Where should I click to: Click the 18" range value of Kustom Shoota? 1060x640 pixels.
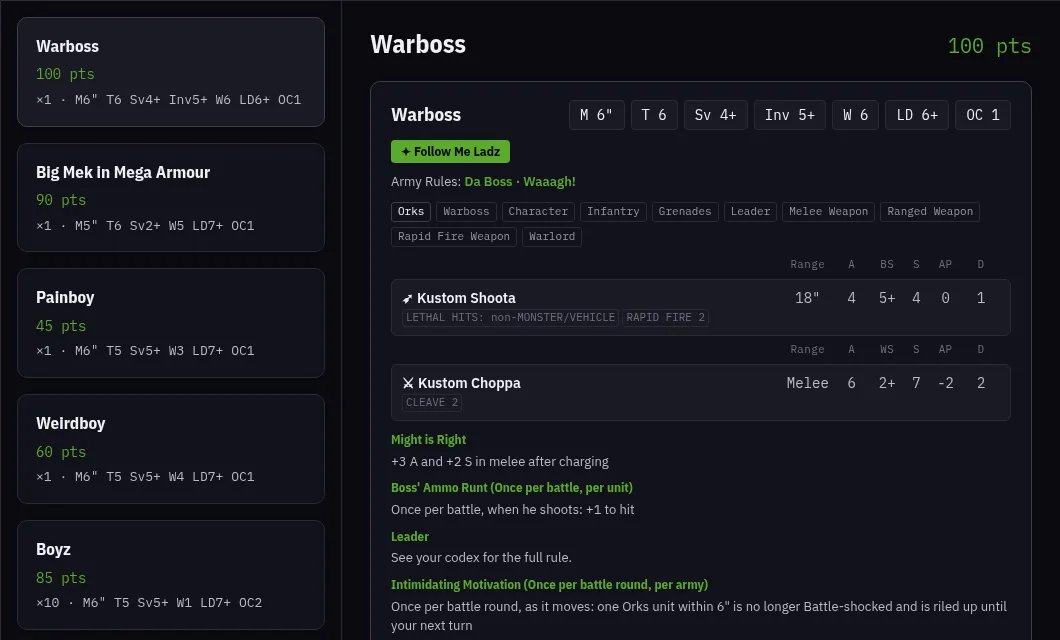coord(807,298)
